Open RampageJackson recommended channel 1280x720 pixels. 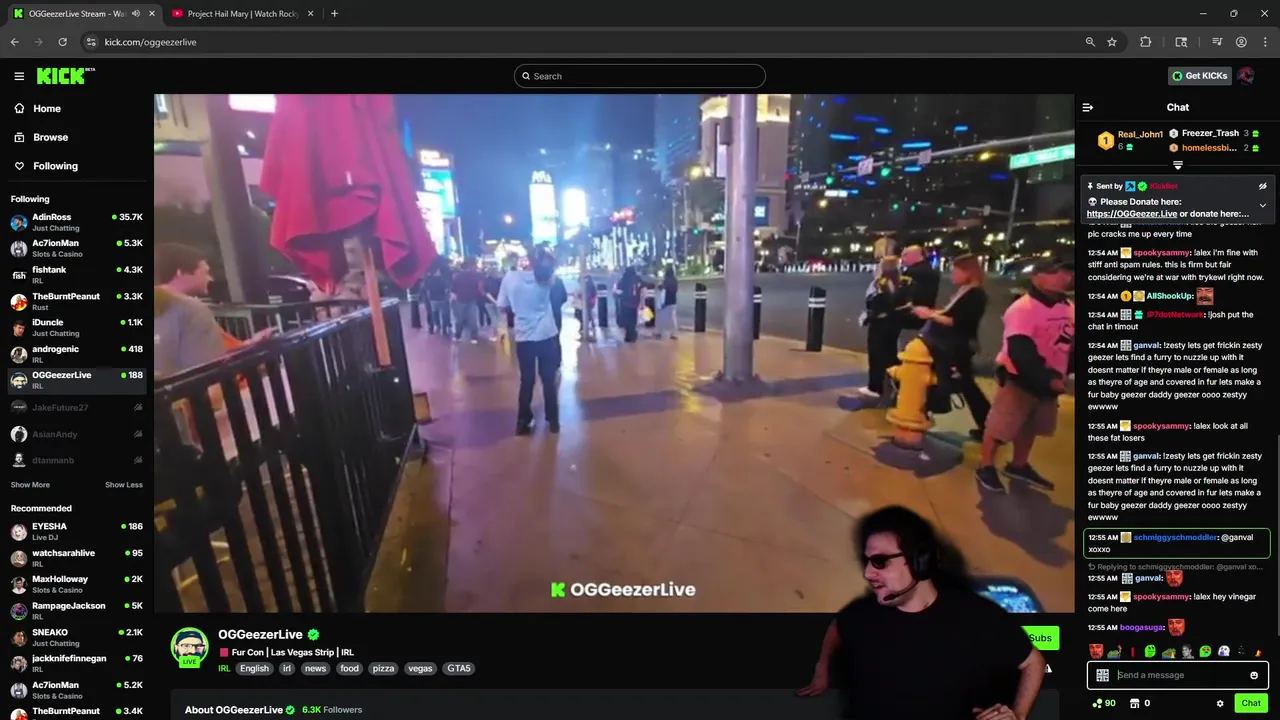pos(76,611)
